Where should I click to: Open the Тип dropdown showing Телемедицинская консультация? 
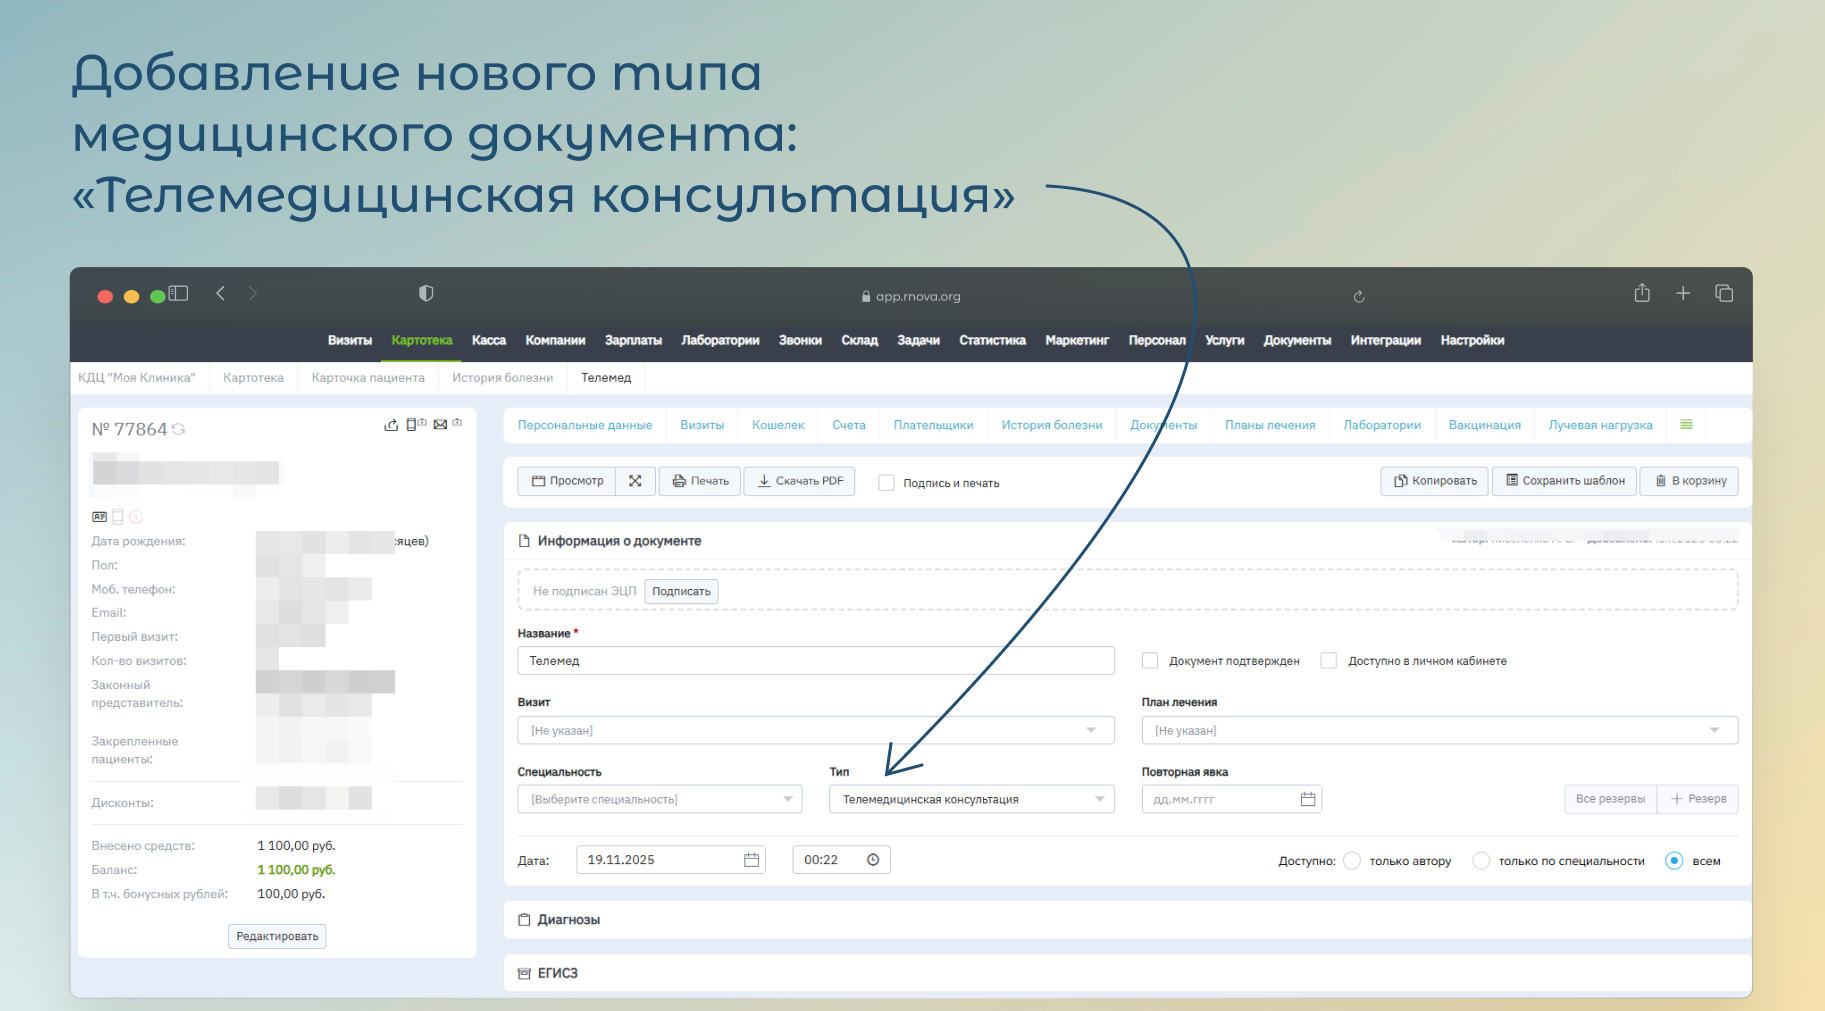click(x=970, y=799)
